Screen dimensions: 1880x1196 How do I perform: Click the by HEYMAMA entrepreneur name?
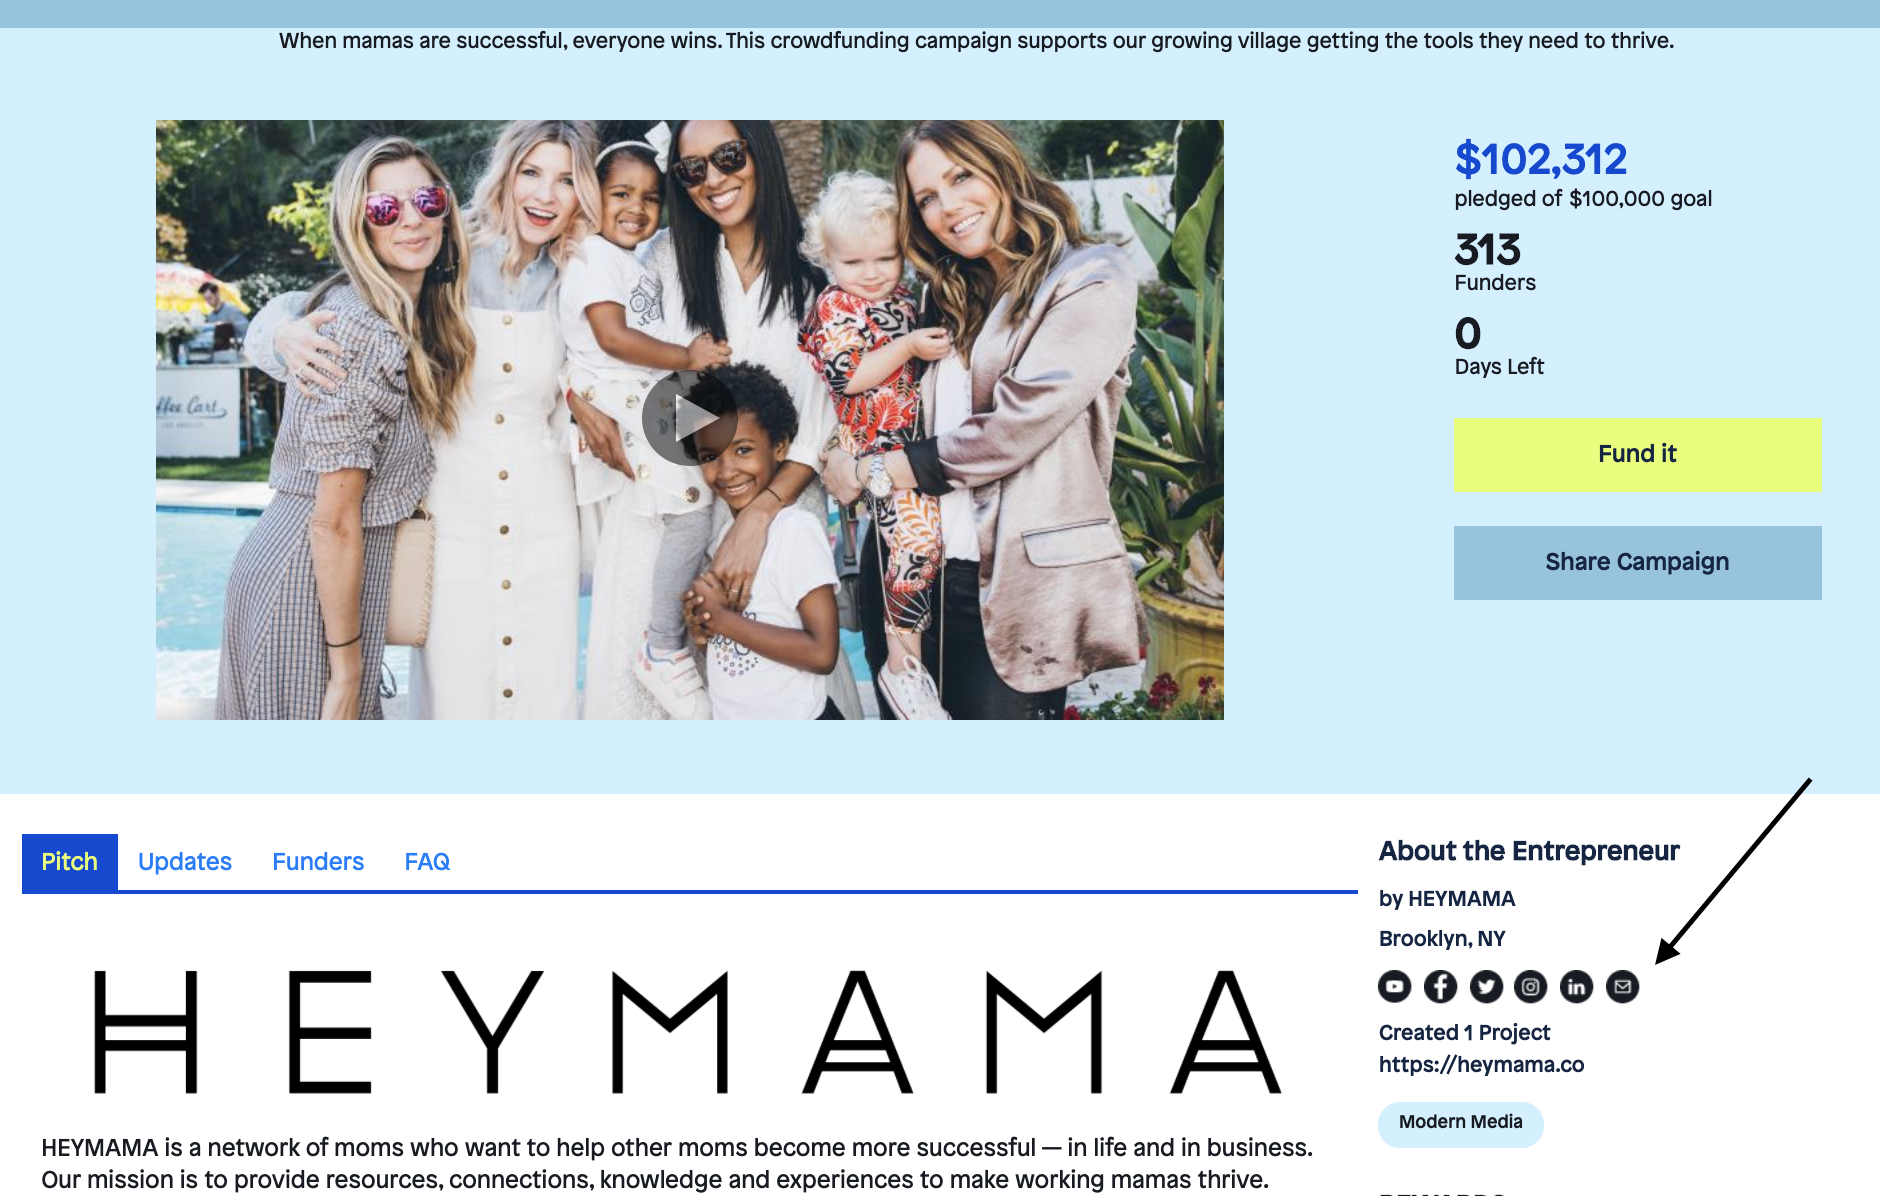click(x=1447, y=899)
